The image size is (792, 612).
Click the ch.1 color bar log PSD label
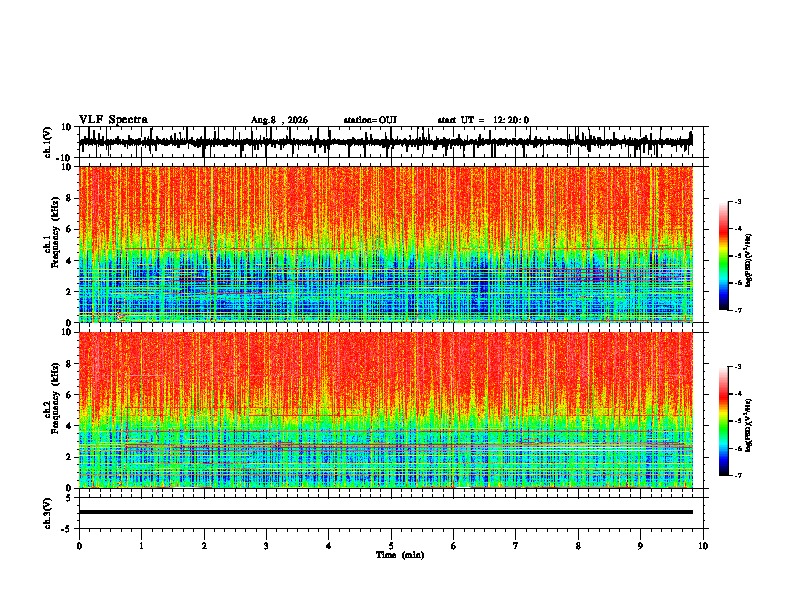click(x=748, y=261)
